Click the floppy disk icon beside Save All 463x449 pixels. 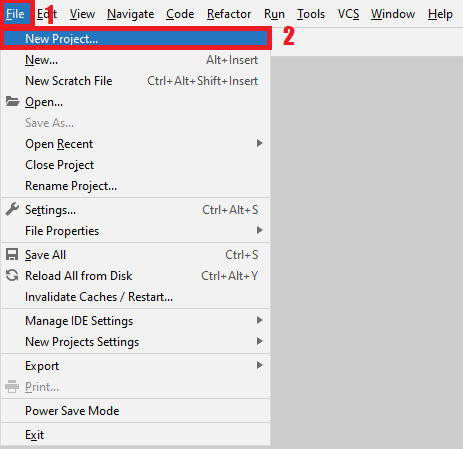tap(12, 254)
